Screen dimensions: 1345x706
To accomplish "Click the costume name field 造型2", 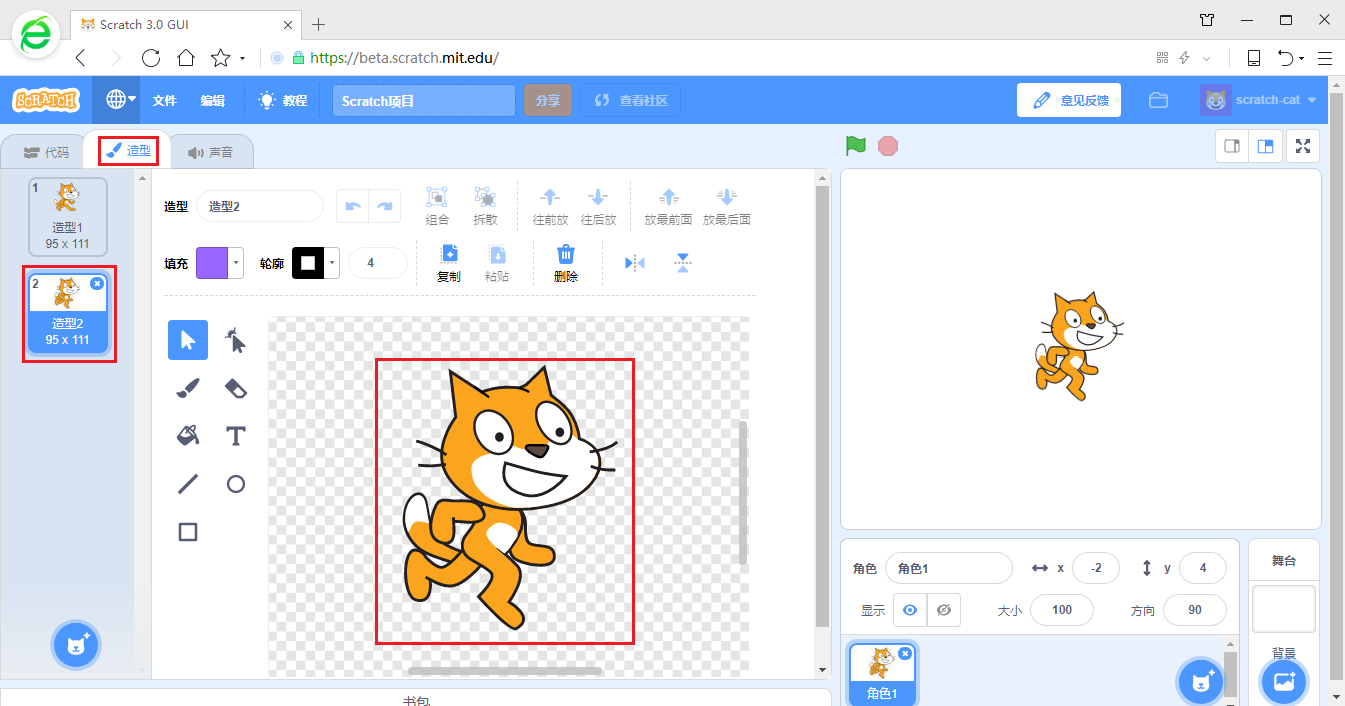I will (x=260, y=206).
